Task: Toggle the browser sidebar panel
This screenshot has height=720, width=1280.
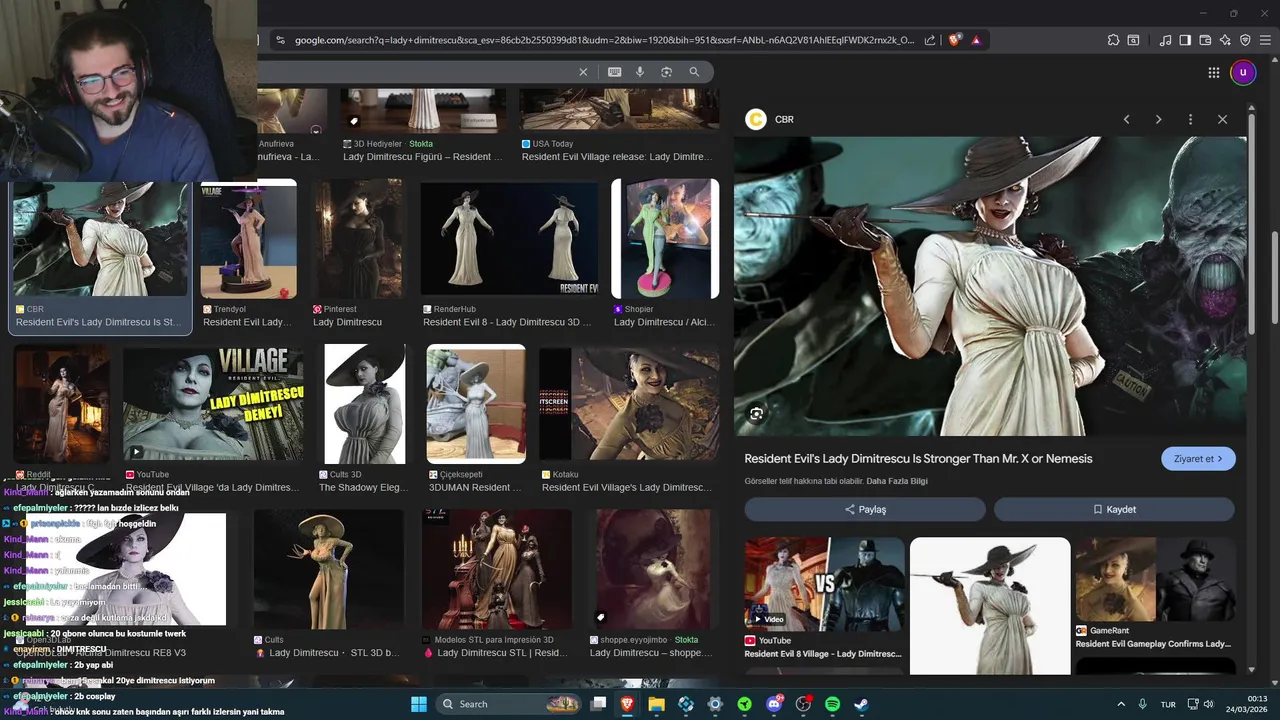Action: coord(1185,40)
